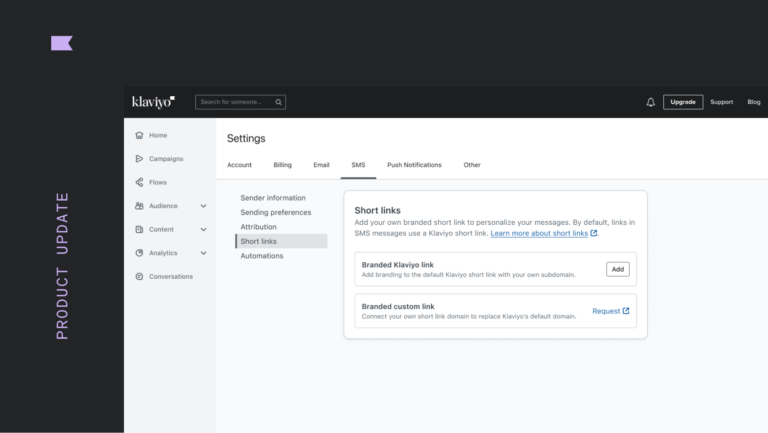The image size is (768, 433).
Task: Switch to the Account tab
Action: 240,165
